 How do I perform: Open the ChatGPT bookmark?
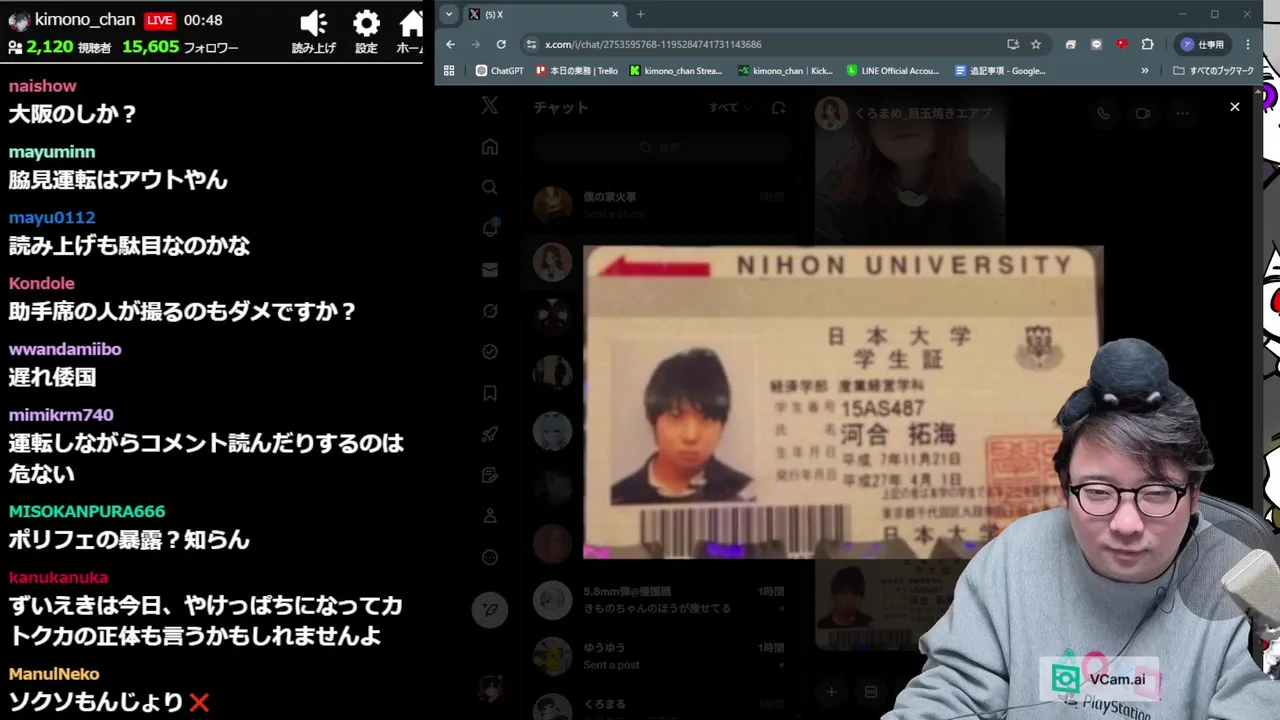(x=499, y=71)
